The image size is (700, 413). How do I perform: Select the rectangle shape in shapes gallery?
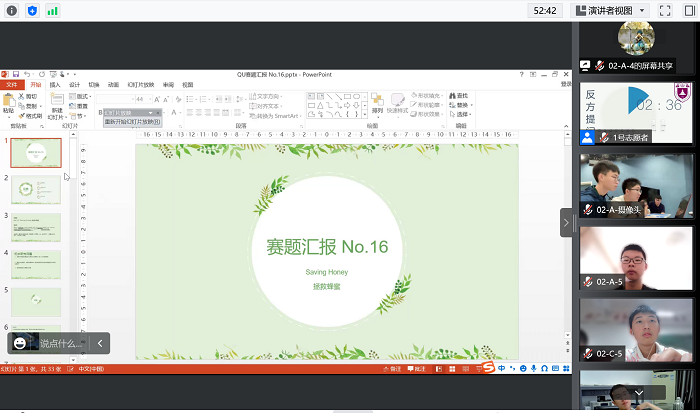[x=347, y=96]
